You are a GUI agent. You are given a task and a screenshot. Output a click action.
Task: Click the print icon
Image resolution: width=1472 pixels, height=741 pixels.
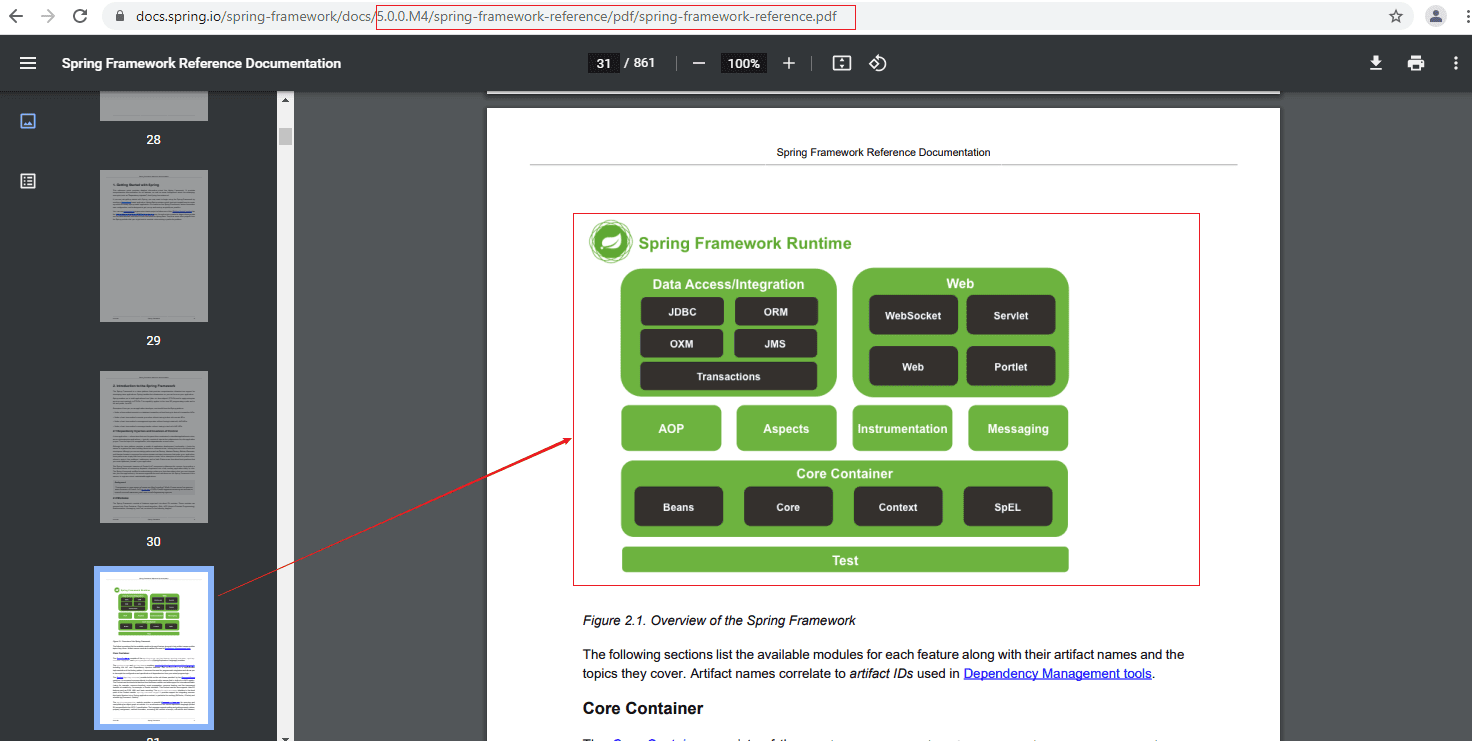click(x=1416, y=63)
